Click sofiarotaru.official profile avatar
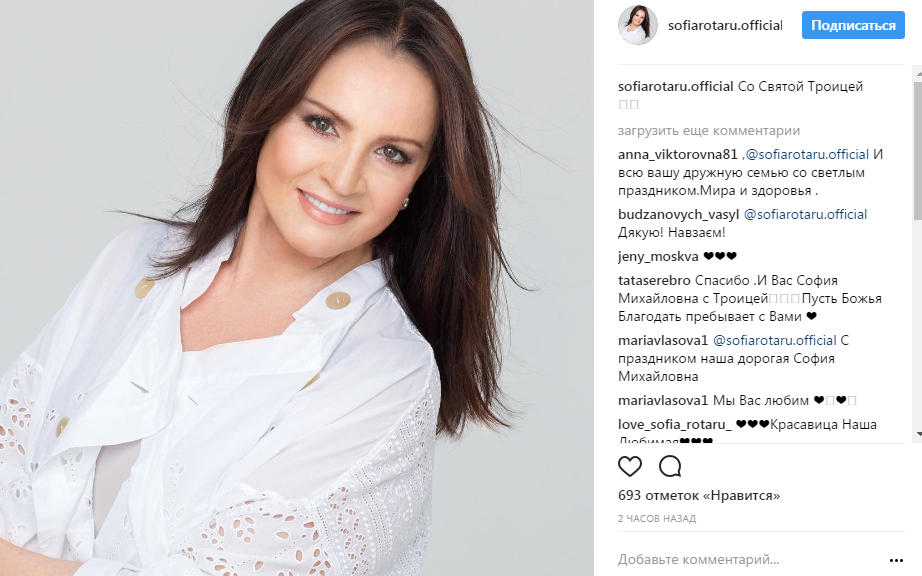Image resolution: width=922 pixels, height=576 pixels. (x=637, y=25)
